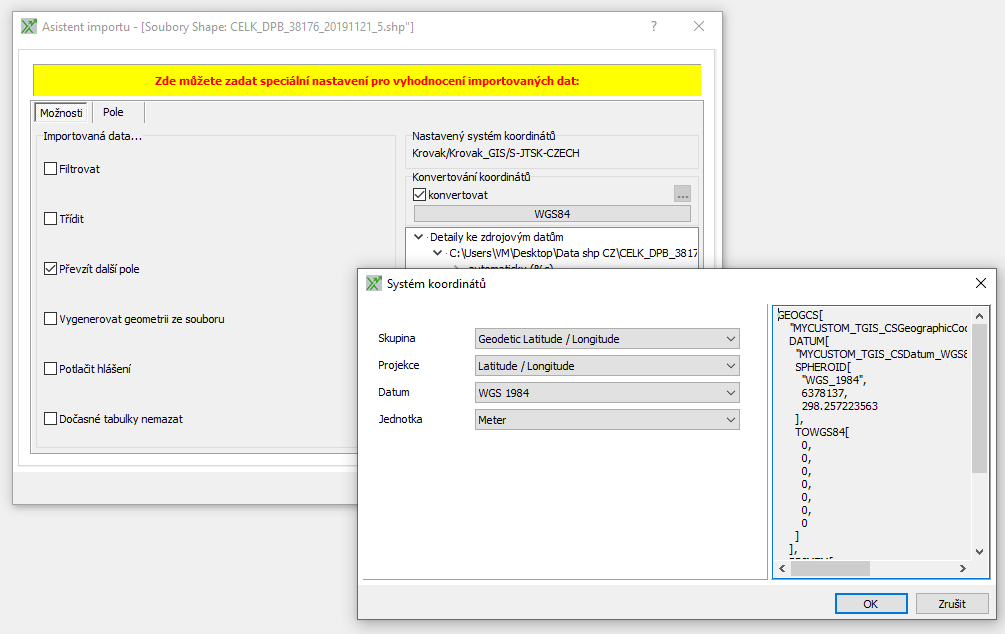Viewport: 1005px width, 634px height.
Task: Open the Datum dropdown showing WGS 1984
Action: [607, 392]
